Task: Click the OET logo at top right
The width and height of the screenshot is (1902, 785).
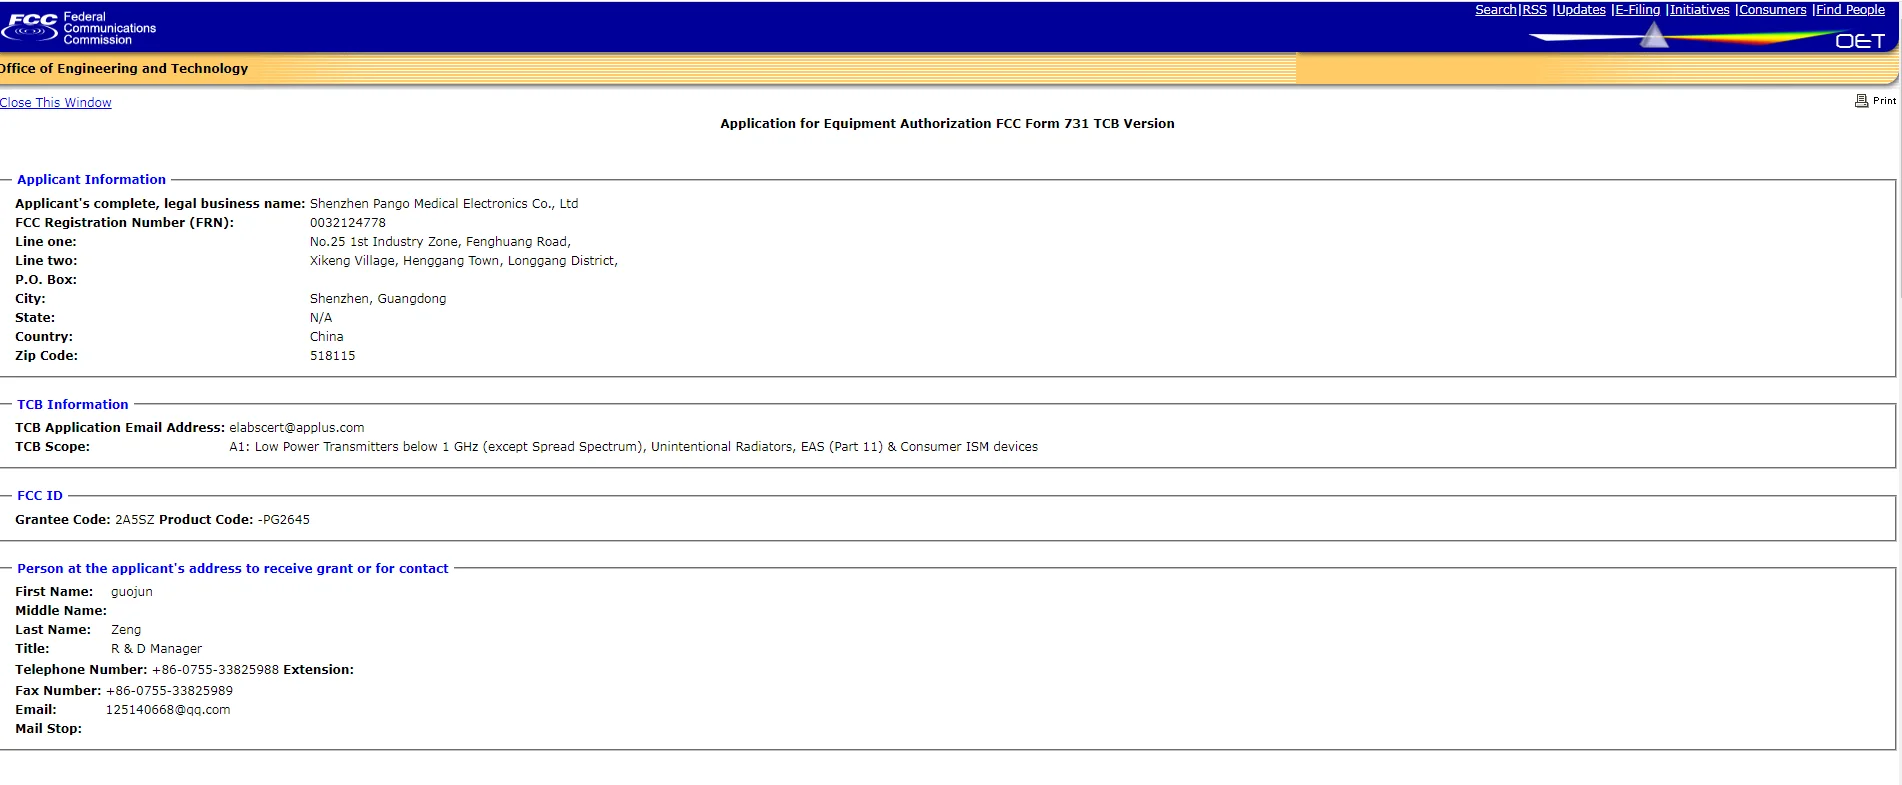Action: click(1859, 41)
